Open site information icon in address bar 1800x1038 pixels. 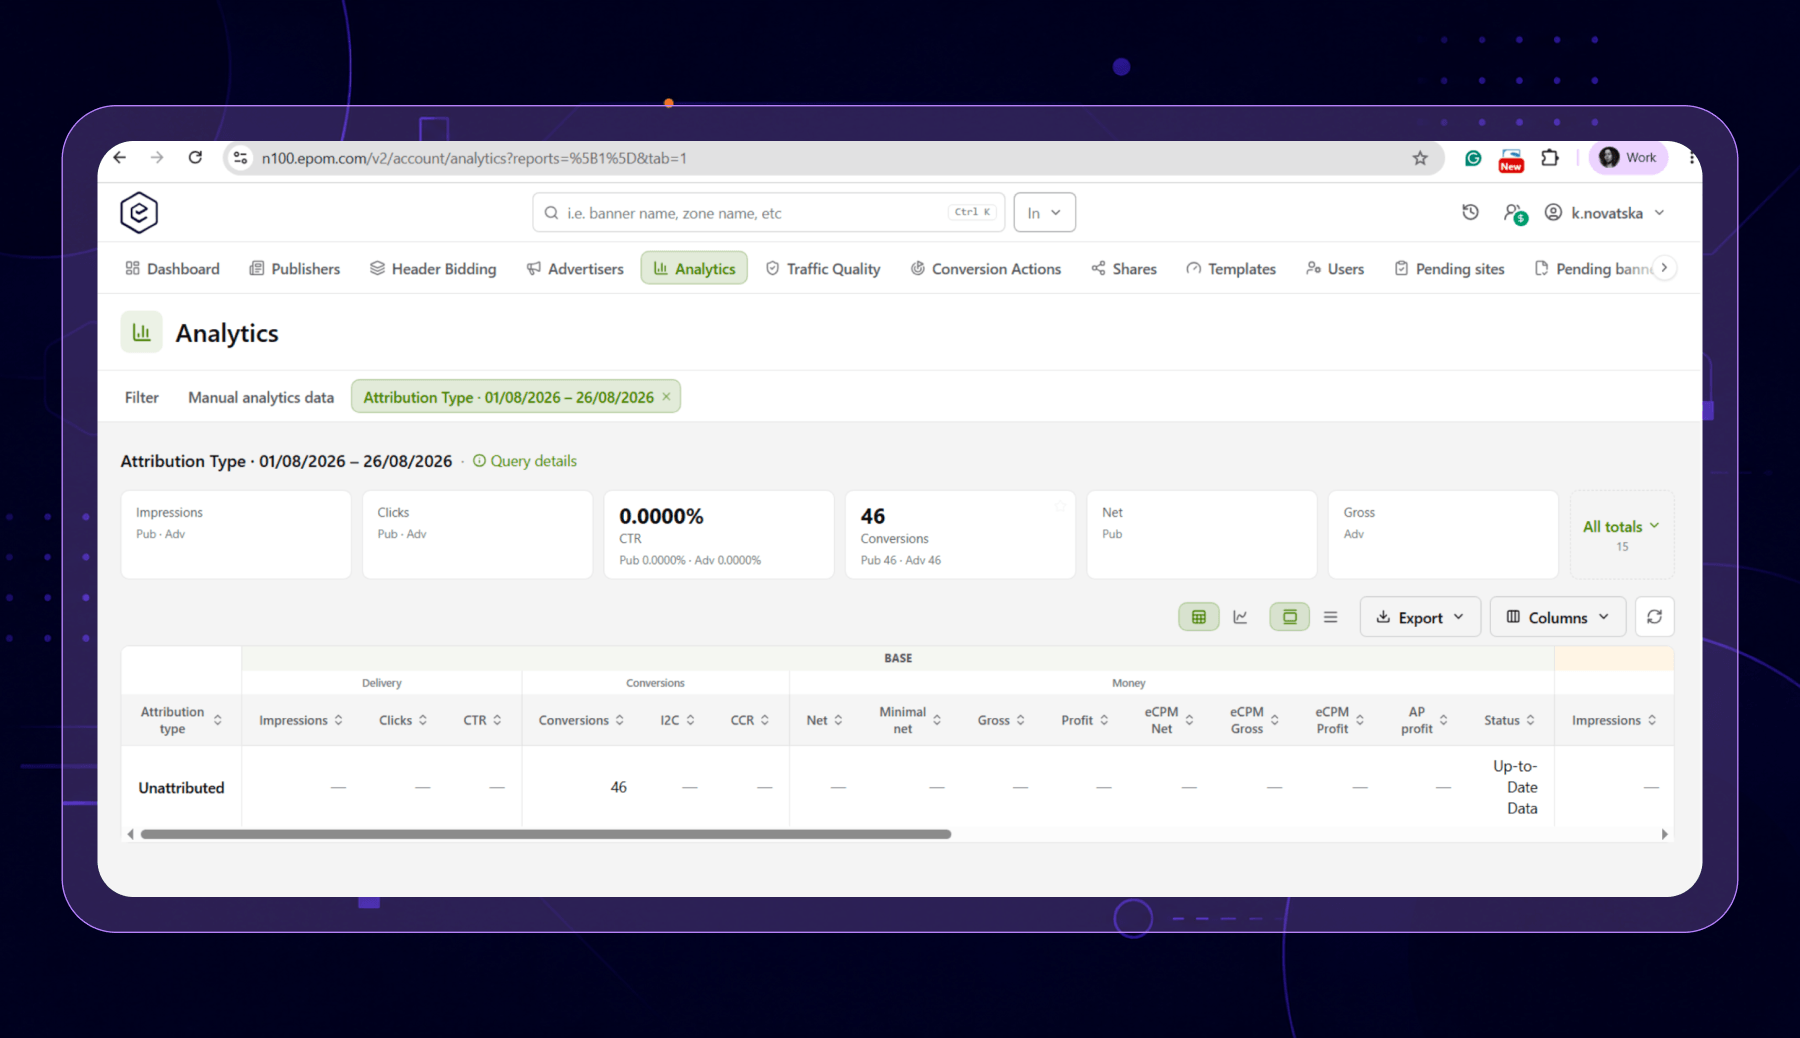240,157
